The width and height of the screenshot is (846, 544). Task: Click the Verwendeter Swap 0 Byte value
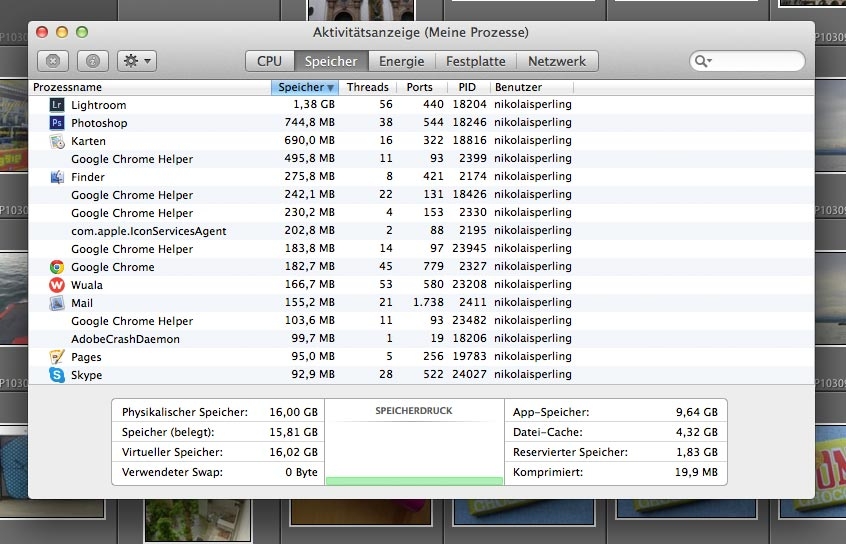pyautogui.click(x=302, y=472)
